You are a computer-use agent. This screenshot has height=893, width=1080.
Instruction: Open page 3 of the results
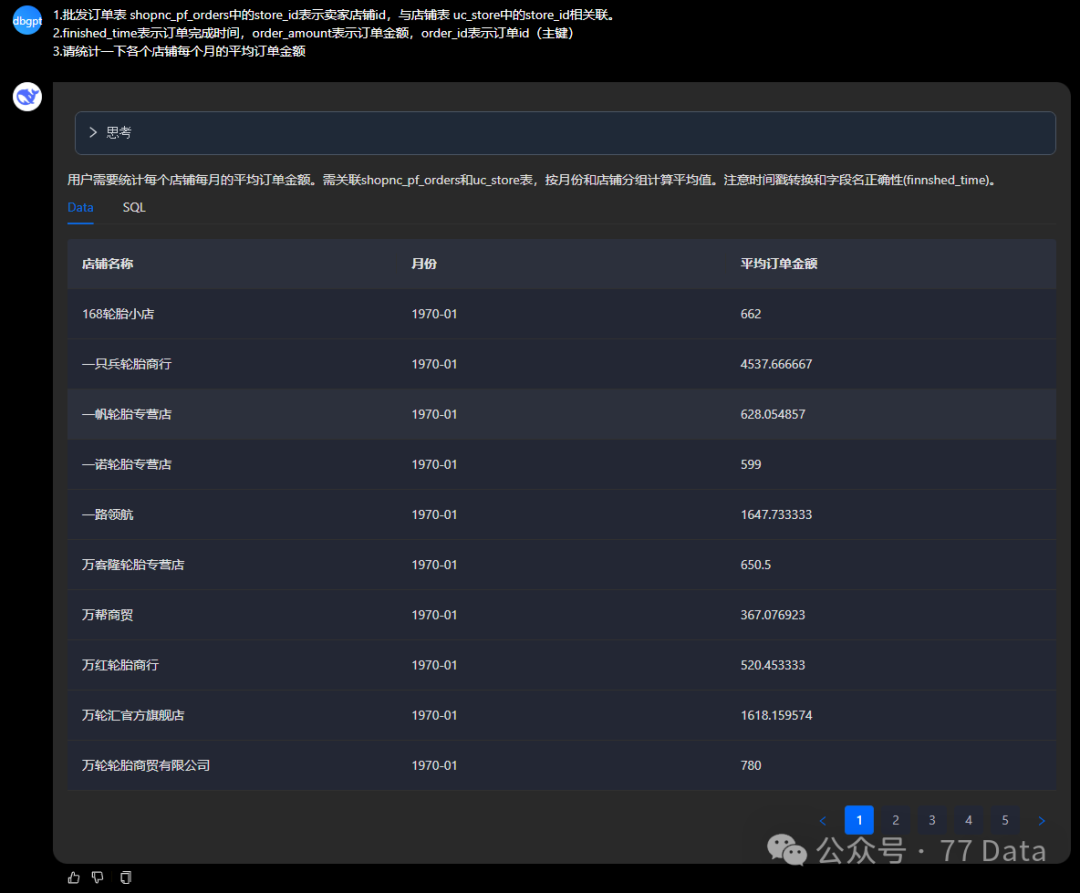coord(932,820)
